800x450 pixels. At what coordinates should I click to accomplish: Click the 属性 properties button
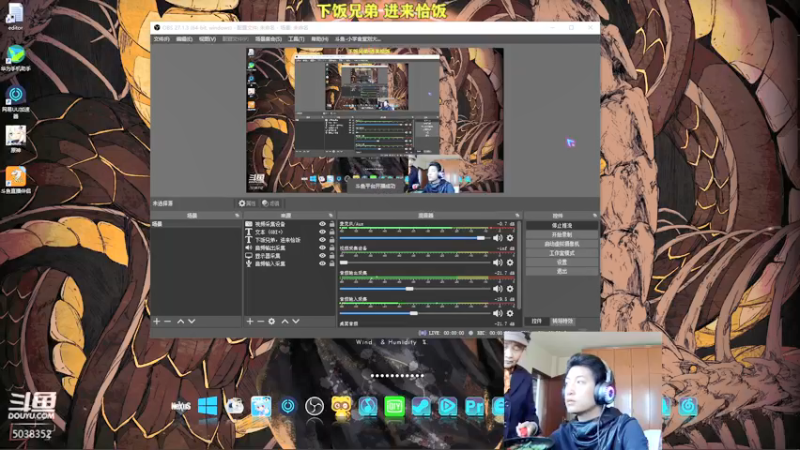[x=247, y=204]
